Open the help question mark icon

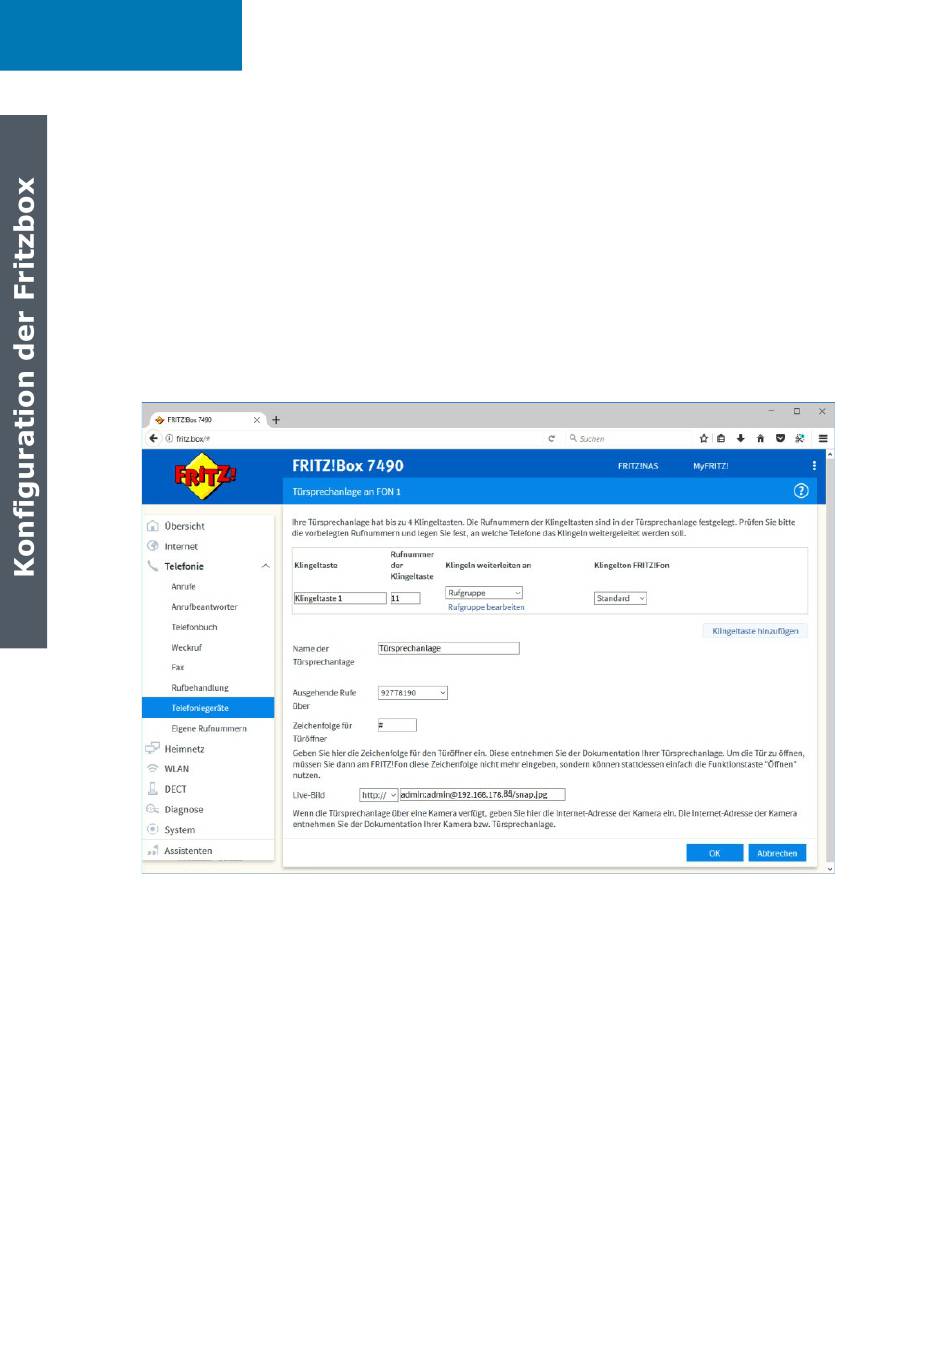click(x=800, y=491)
